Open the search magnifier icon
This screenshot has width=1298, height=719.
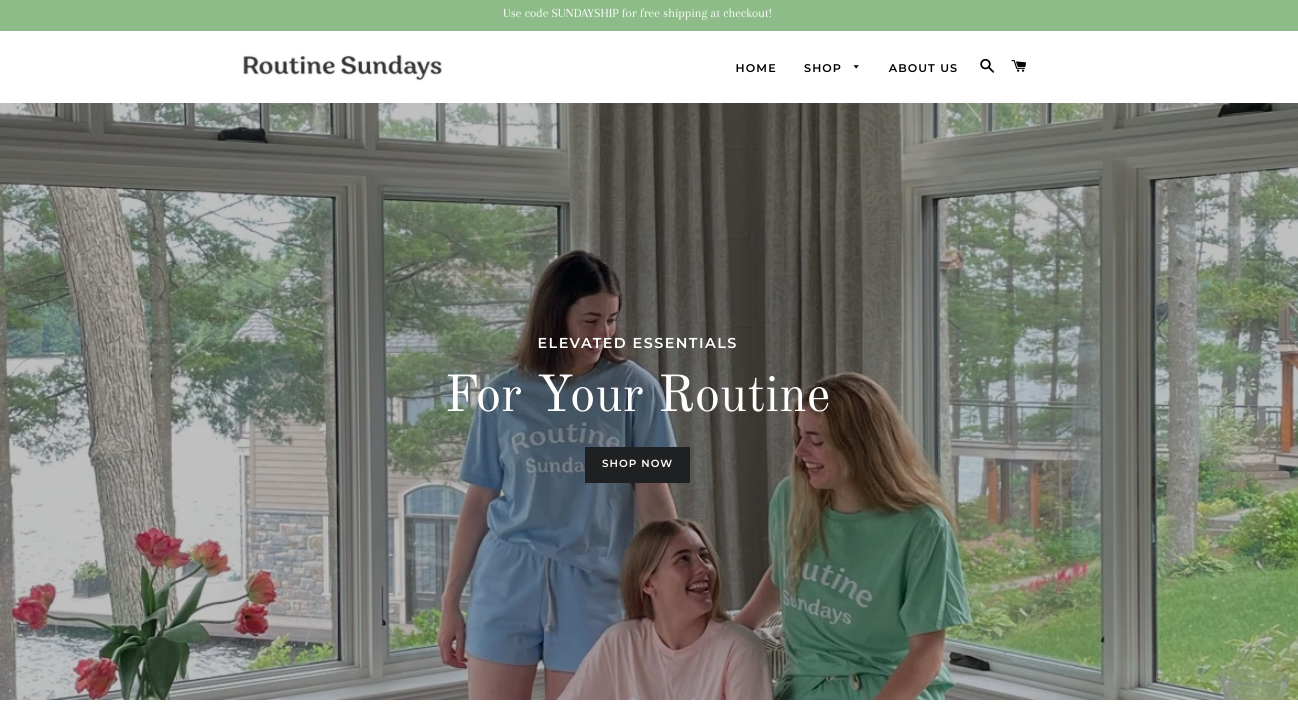[x=987, y=66]
